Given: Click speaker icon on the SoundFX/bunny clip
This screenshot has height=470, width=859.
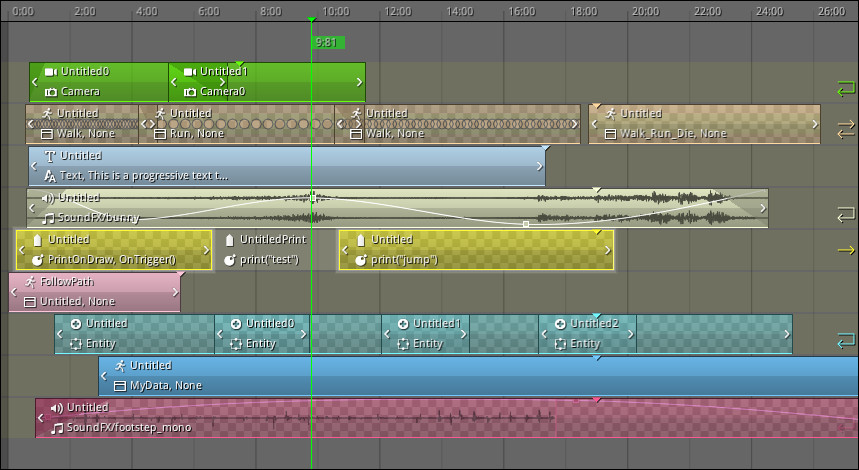Looking at the screenshot, I should tap(48, 198).
